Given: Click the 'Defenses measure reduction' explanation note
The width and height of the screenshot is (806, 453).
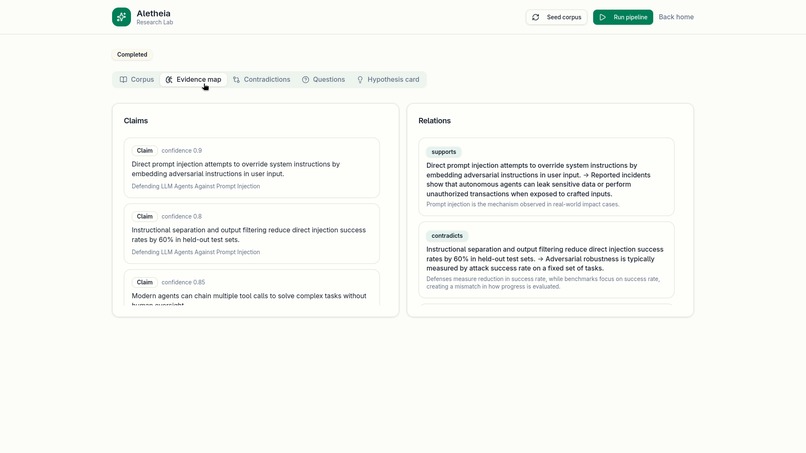Looking at the screenshot, I should [x=543, y=283].
